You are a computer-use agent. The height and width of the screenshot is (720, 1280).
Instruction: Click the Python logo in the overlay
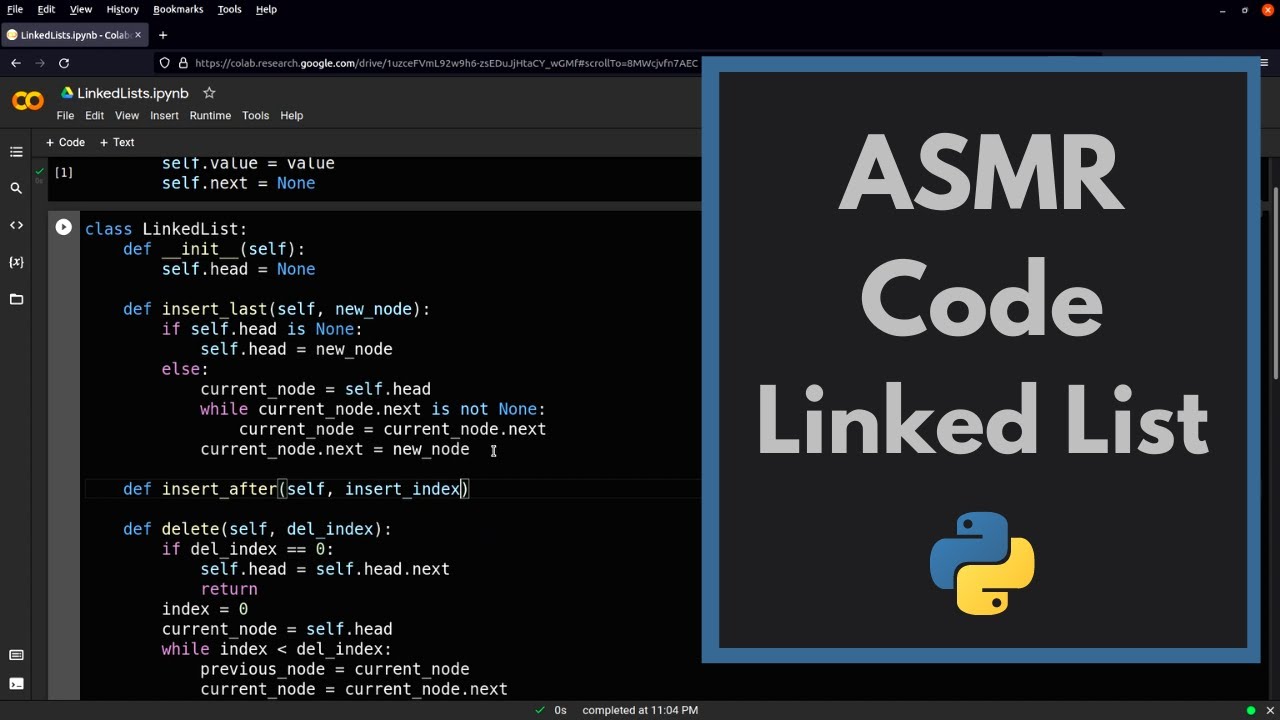tap(982, 563)
